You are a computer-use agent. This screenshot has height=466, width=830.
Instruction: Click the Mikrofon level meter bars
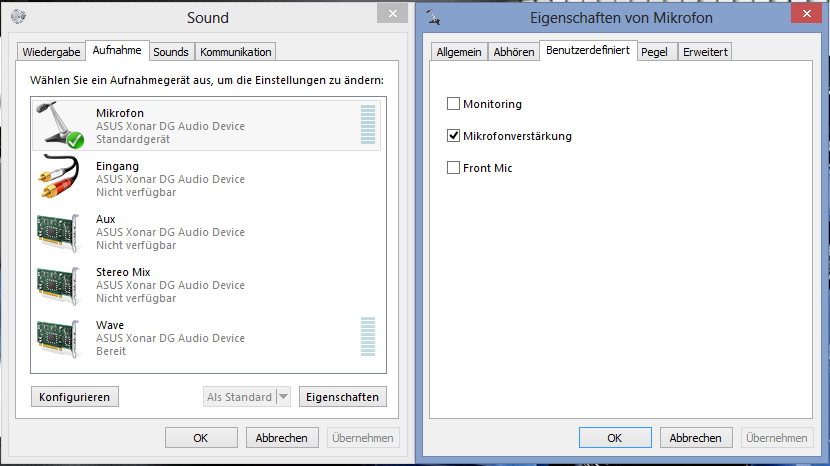click(x=368, y=126)
